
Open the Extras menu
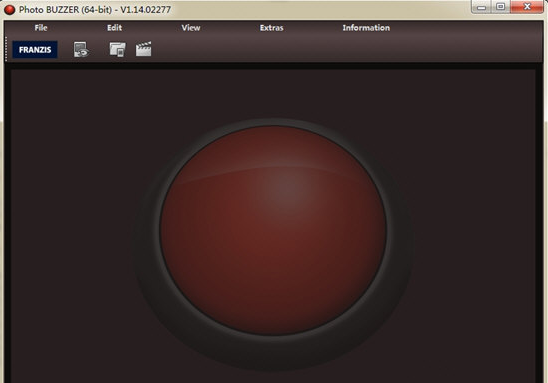click(271, 28)
